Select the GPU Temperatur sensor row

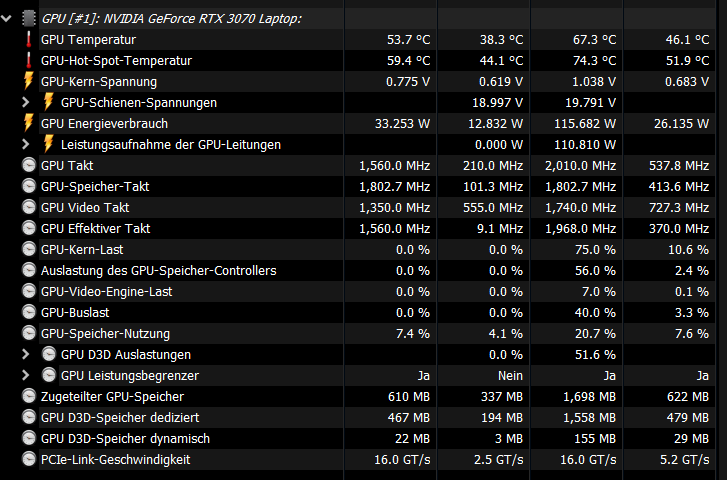[x=377, y=39]
